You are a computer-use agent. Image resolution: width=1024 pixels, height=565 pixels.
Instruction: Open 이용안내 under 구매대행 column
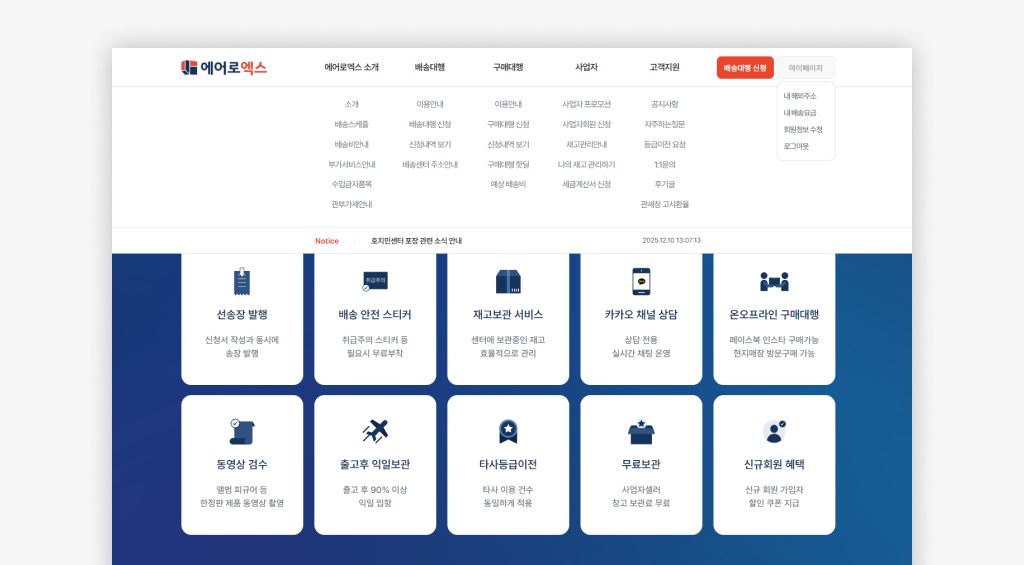coord(508,105)
